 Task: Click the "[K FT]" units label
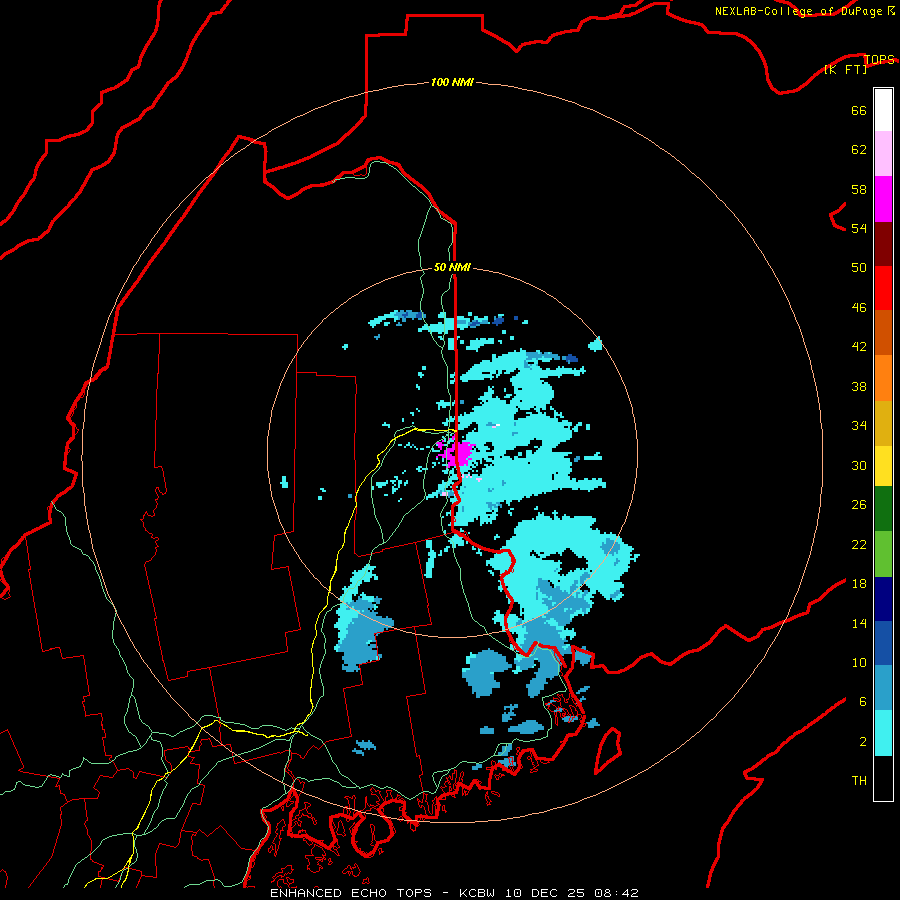(x=845, y=69)
